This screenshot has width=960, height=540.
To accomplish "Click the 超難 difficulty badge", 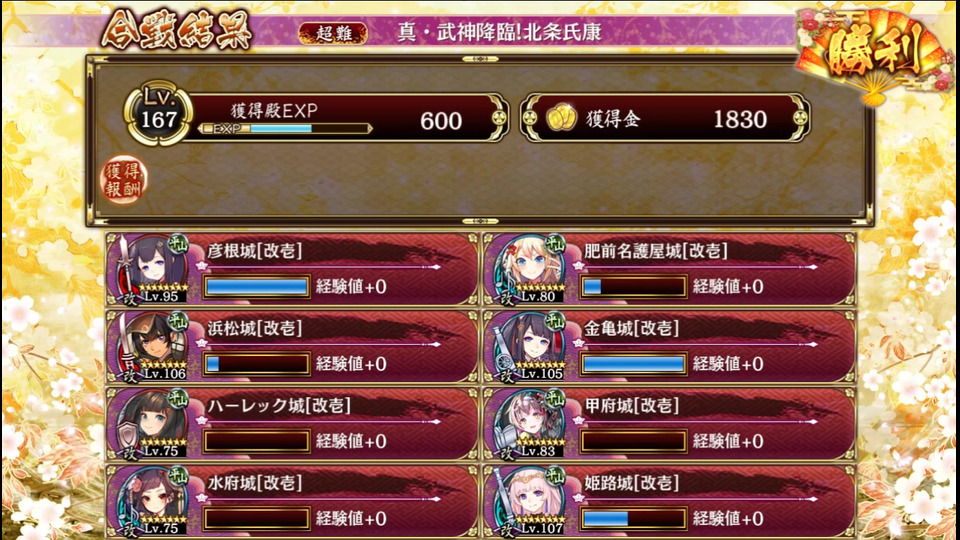I will pyautogui.click(x=334, y=32).
